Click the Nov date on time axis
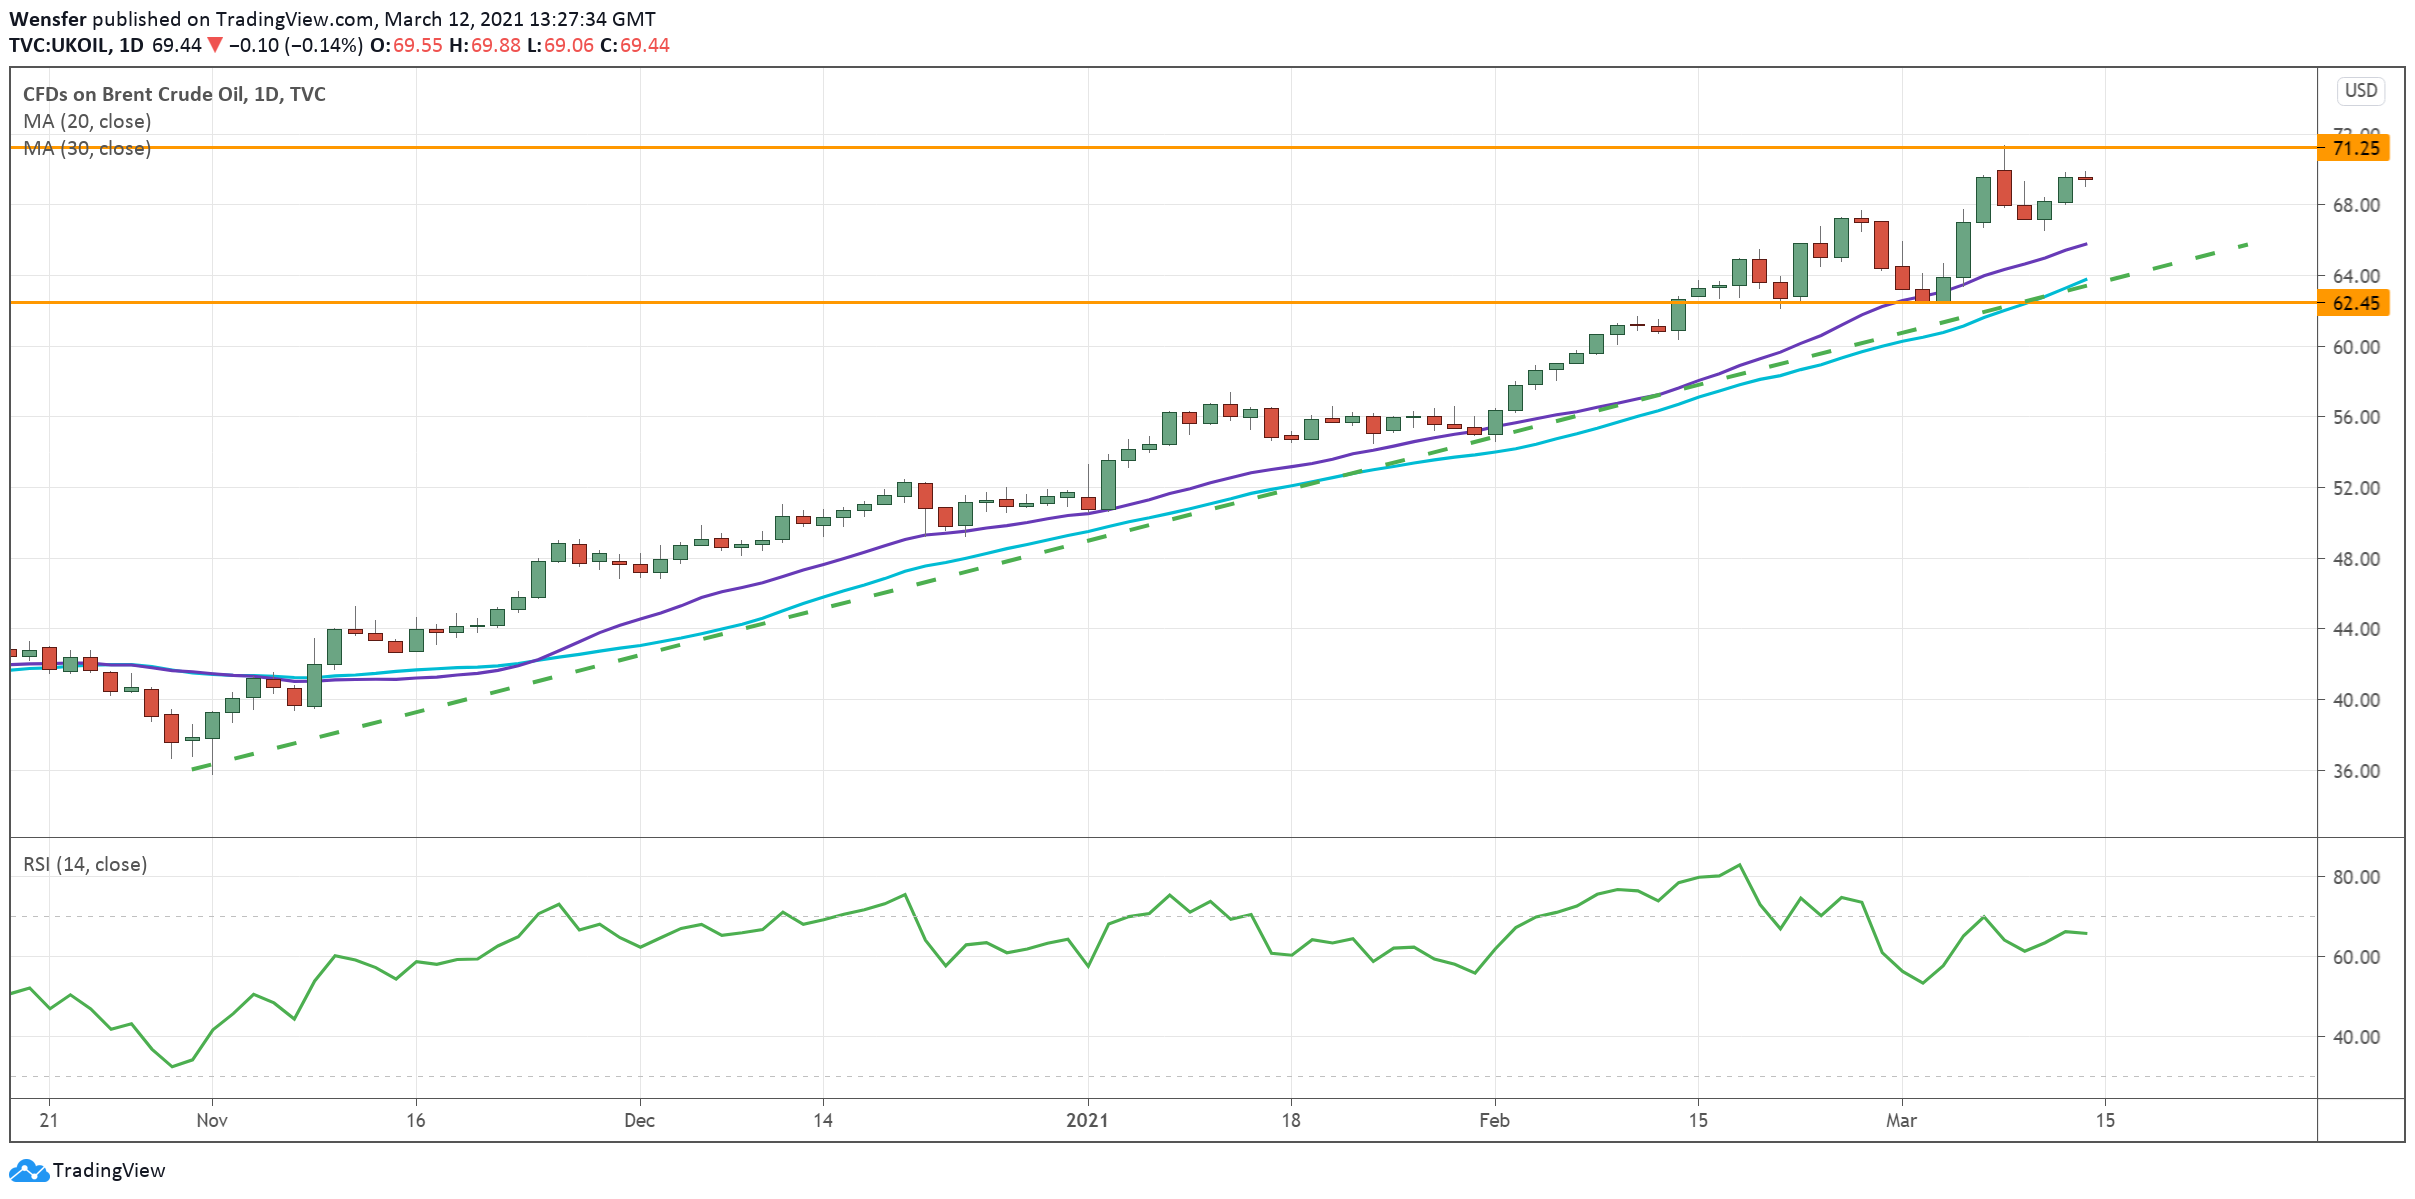The width and height of the screenshot is (2415, 1199). 212,1120
